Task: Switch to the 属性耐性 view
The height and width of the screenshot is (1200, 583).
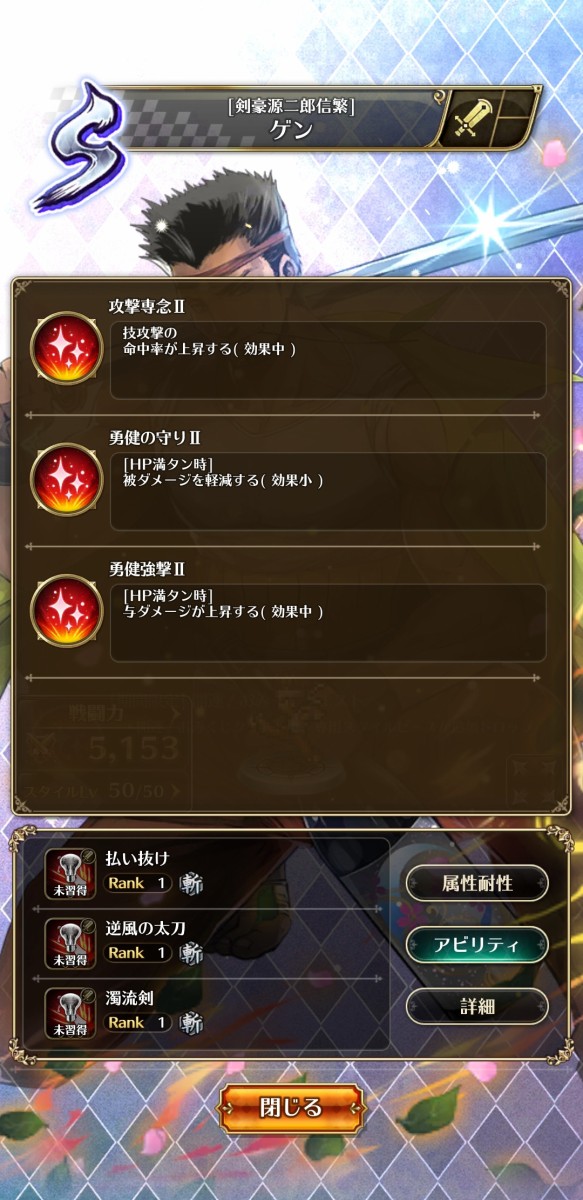Action: pos(477,883)
